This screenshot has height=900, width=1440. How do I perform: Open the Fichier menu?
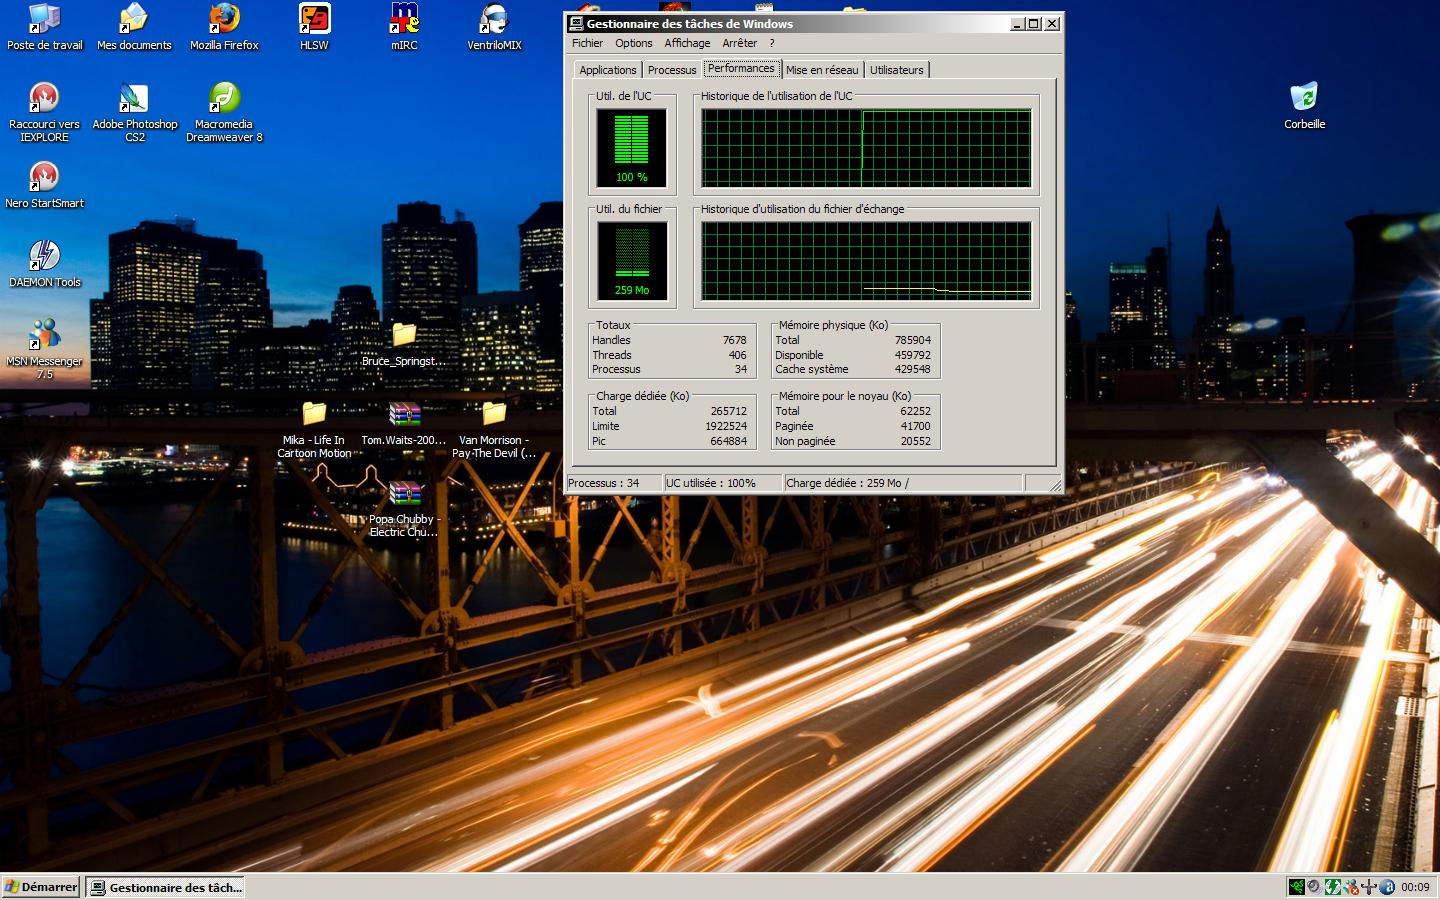click(587, 43)
